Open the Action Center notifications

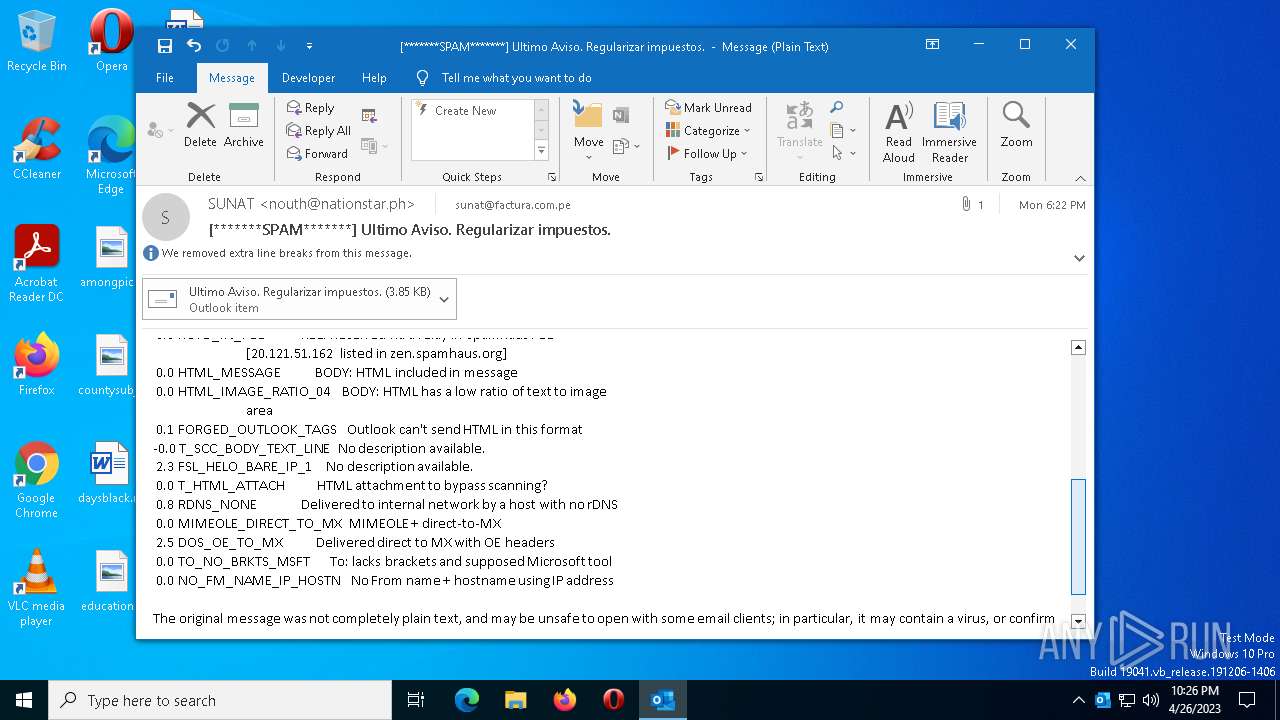tap(1247, 700)
